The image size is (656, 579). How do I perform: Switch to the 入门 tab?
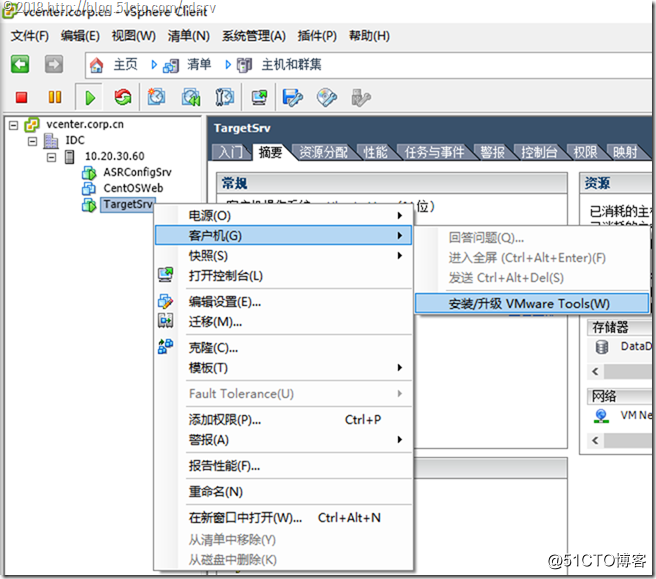tap(231, 152)
